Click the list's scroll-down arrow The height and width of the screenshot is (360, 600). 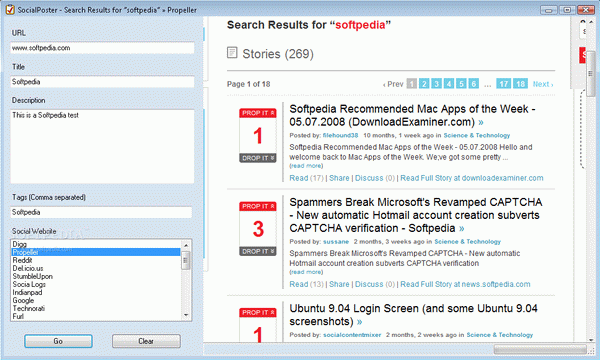[186, 315]
